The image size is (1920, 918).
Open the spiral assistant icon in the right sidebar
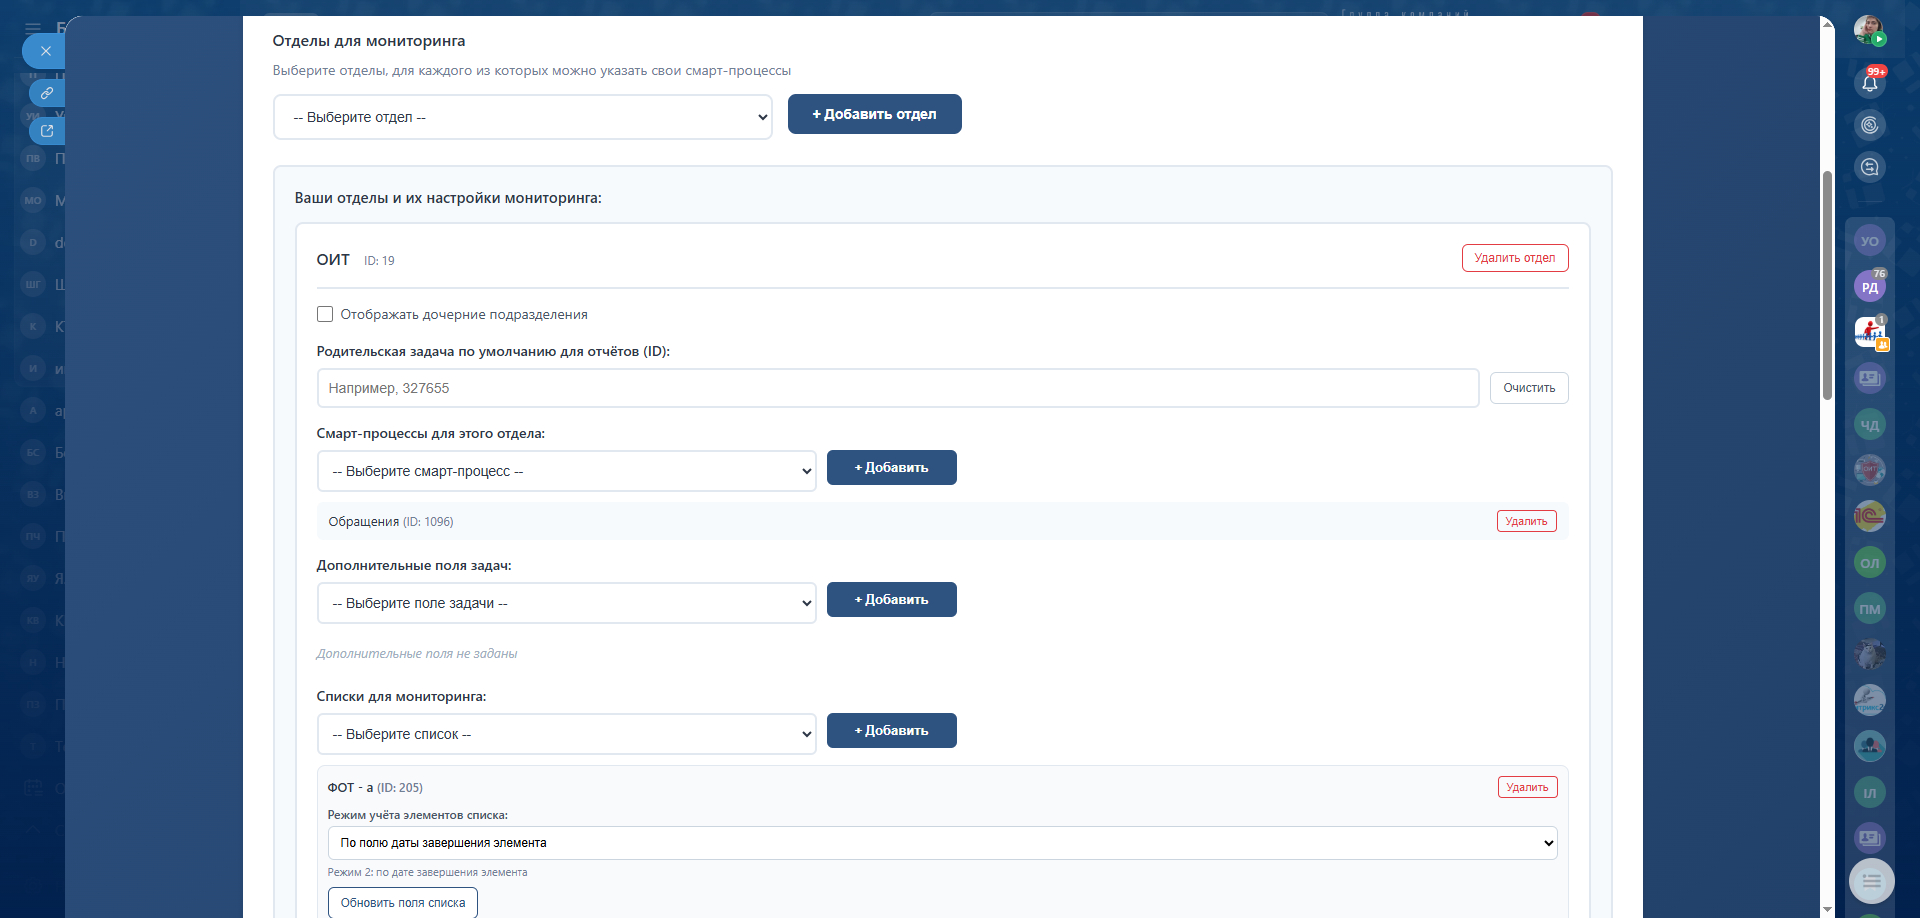tap(1870, 125)
